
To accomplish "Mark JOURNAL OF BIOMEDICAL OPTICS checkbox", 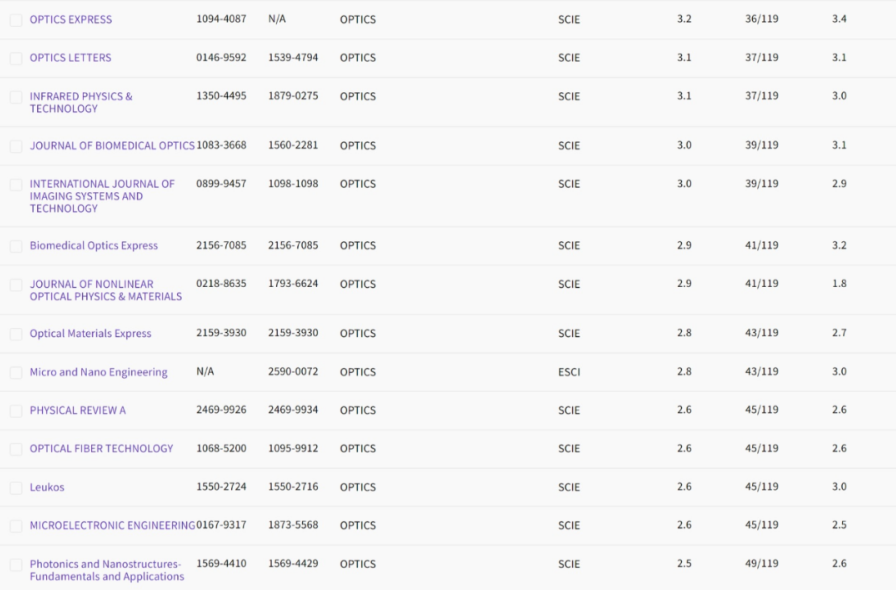I will point(16,146).
